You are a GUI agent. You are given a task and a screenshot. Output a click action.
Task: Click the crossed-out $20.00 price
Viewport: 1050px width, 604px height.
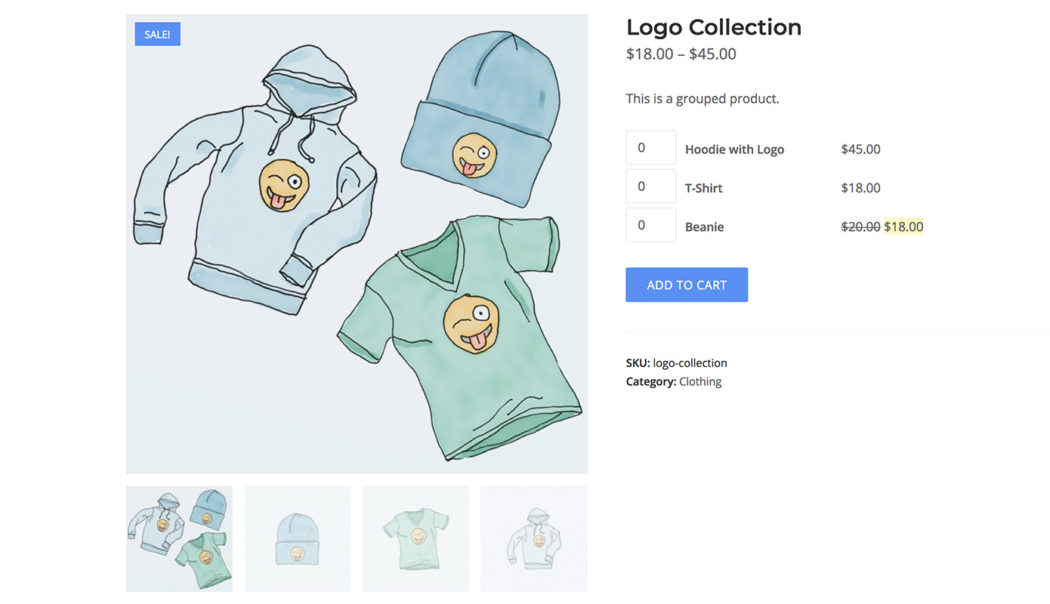pos(861,226)
